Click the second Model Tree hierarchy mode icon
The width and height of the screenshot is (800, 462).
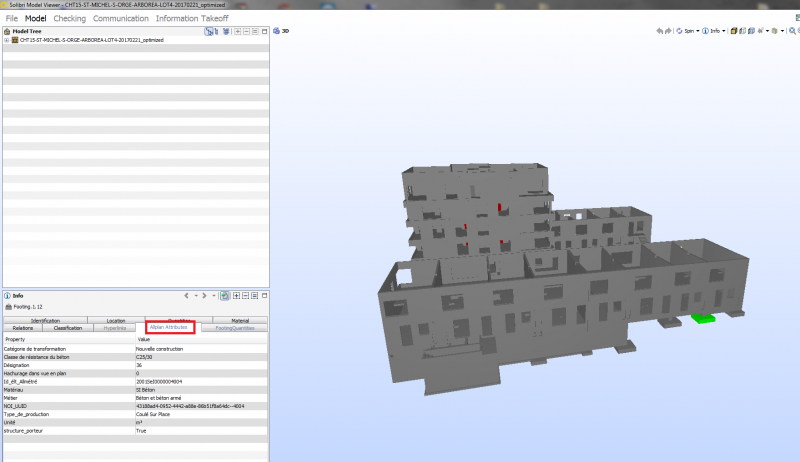(x=216, y=31)
